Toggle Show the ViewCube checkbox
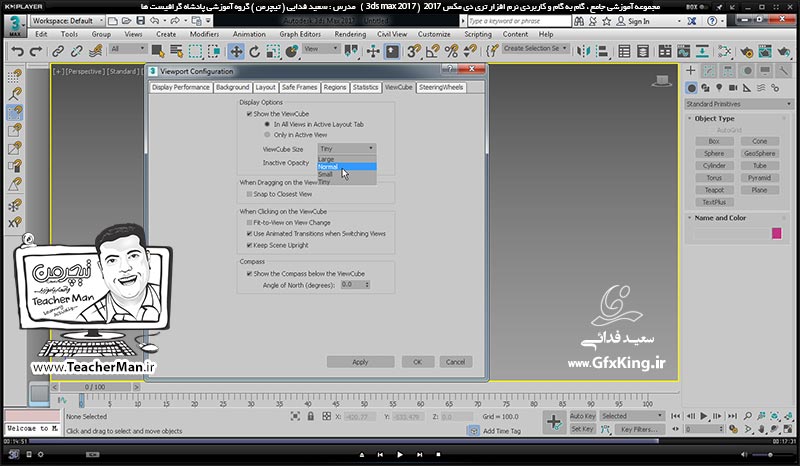 click(x=249, y=114)
